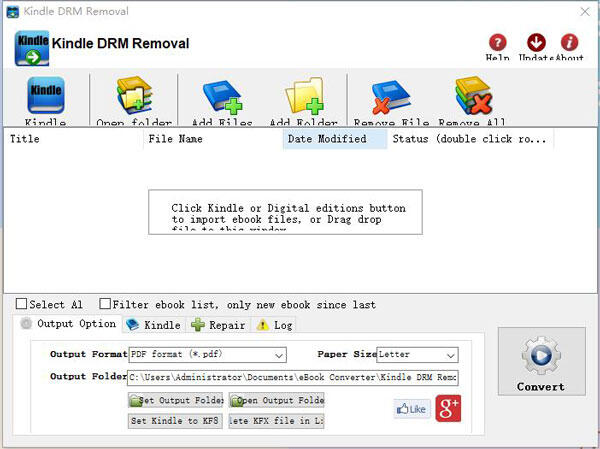Switch to the Log tab
Image resolution: width=600 pixels, height=449 pixels.
(x=275, y=325)
